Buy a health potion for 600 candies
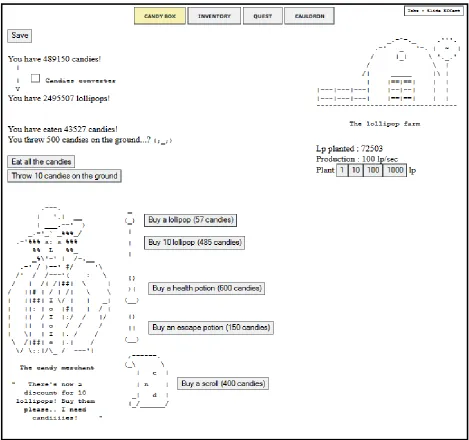Screen dimensions: 469x440 point(206,288)
